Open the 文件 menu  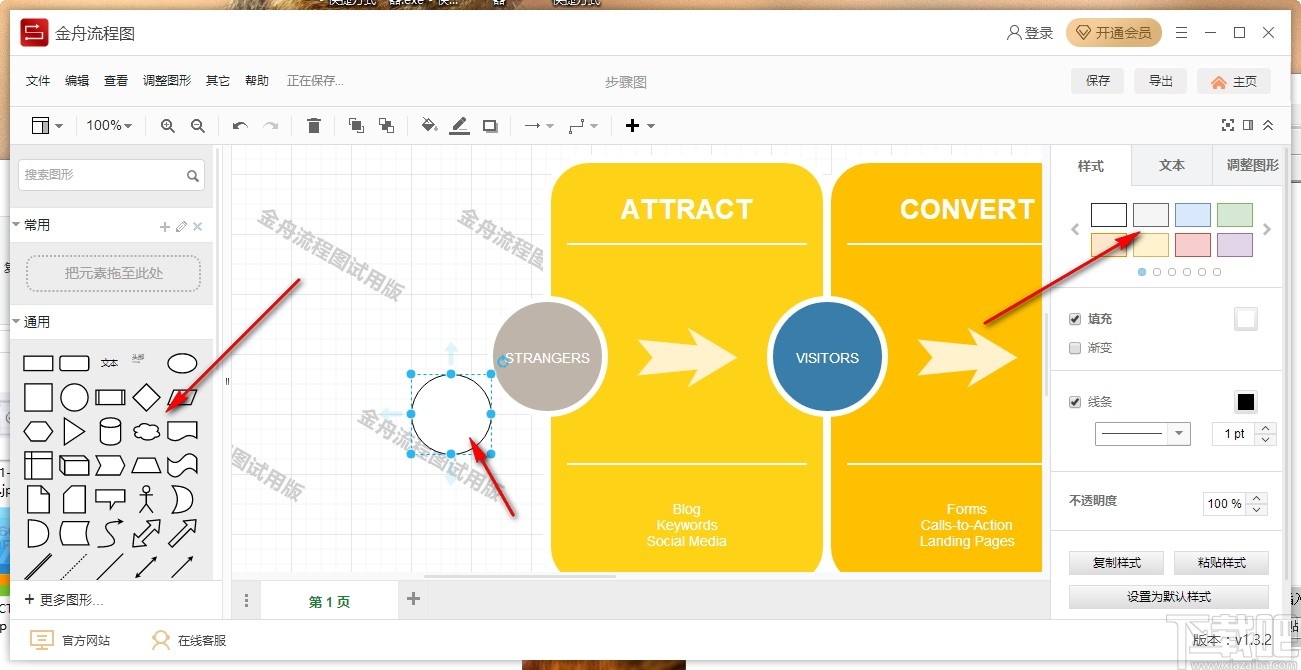38,81
